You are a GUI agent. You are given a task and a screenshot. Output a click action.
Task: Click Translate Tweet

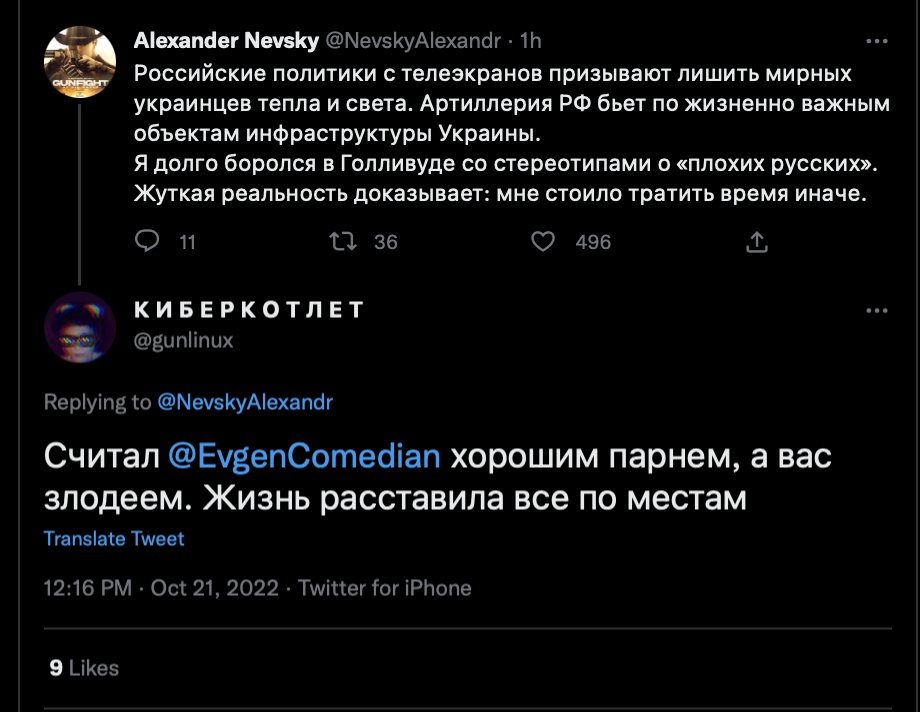pyautogui.click(x=114, y=538)
